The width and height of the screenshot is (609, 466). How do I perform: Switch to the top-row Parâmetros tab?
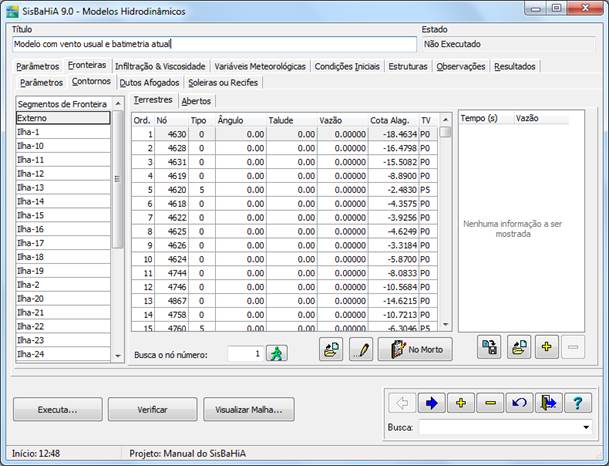[x=38, y=66]
